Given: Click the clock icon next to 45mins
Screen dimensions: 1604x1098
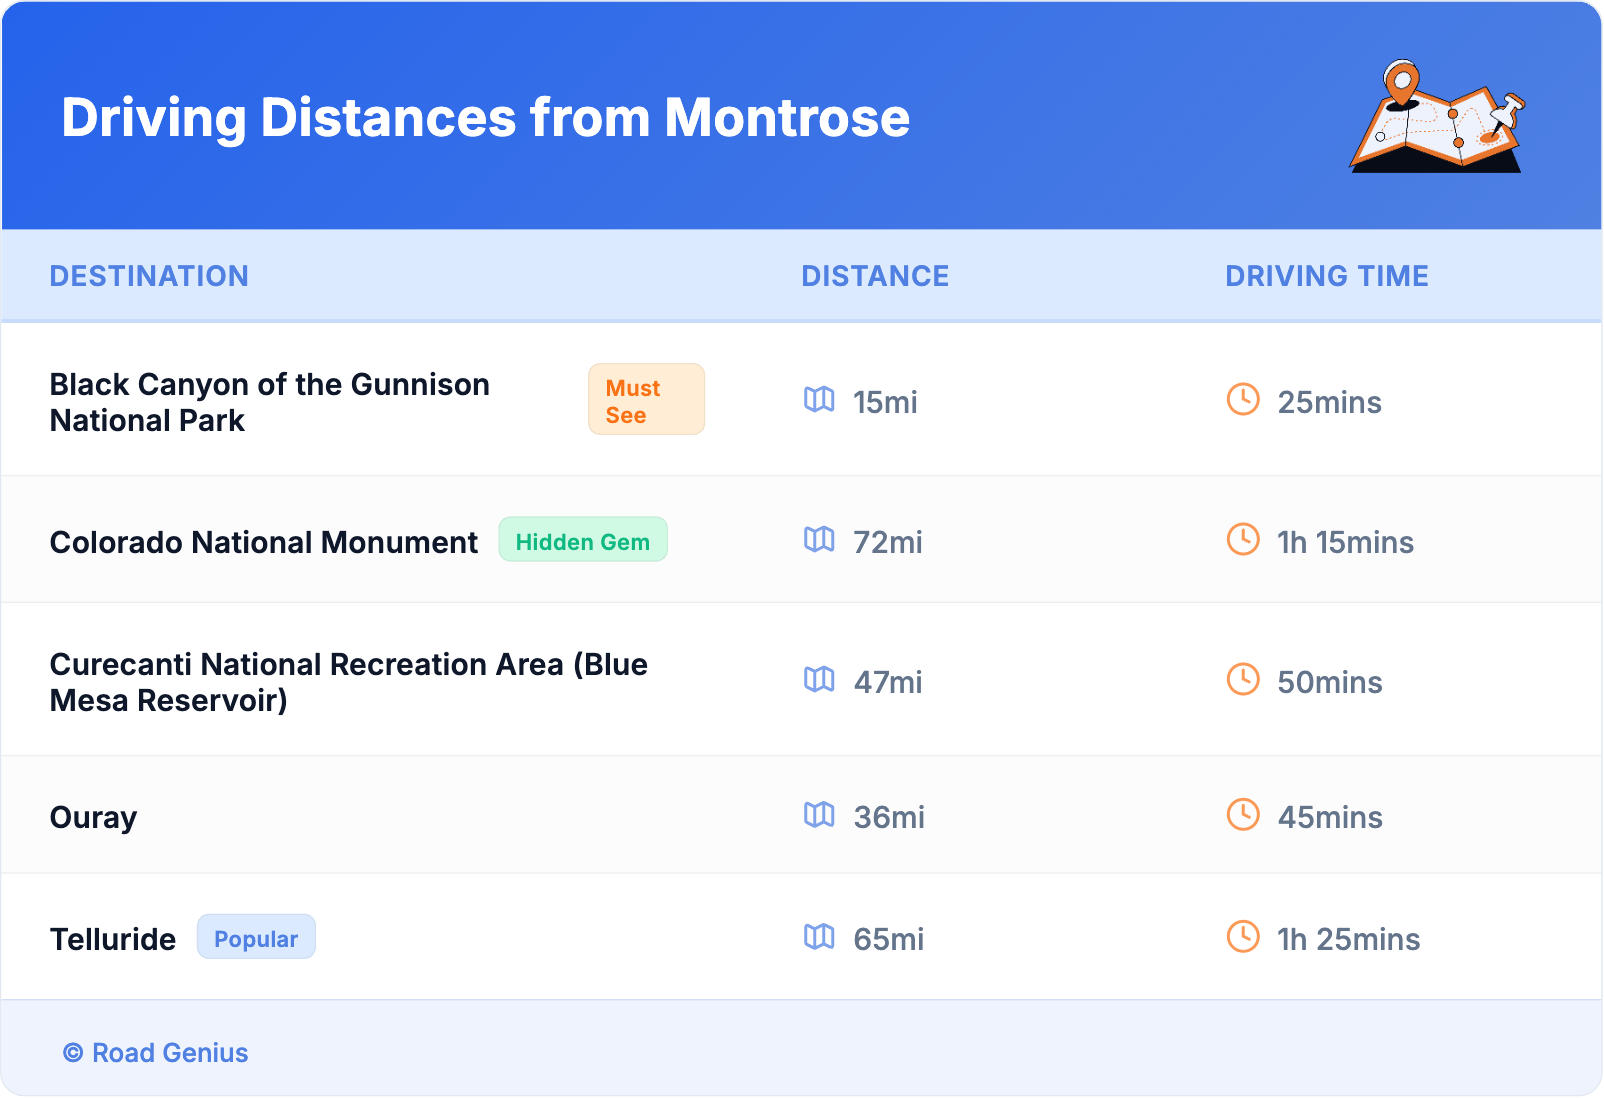Looking at the screenshot, I should (x=1243, y=815).
